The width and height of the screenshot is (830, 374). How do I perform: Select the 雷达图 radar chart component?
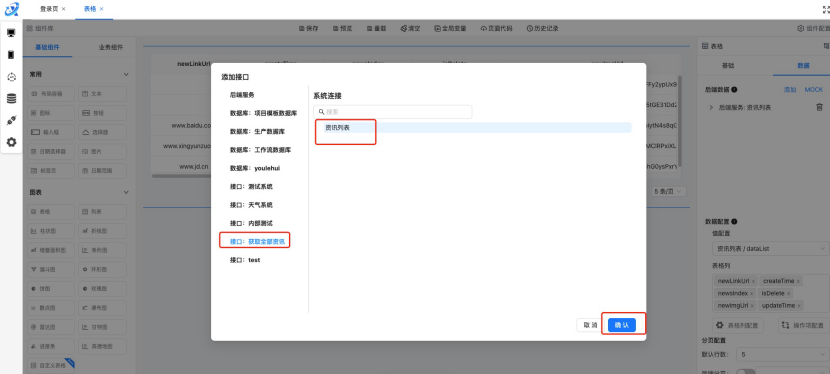pyautogui.click(x=51, y=327)
